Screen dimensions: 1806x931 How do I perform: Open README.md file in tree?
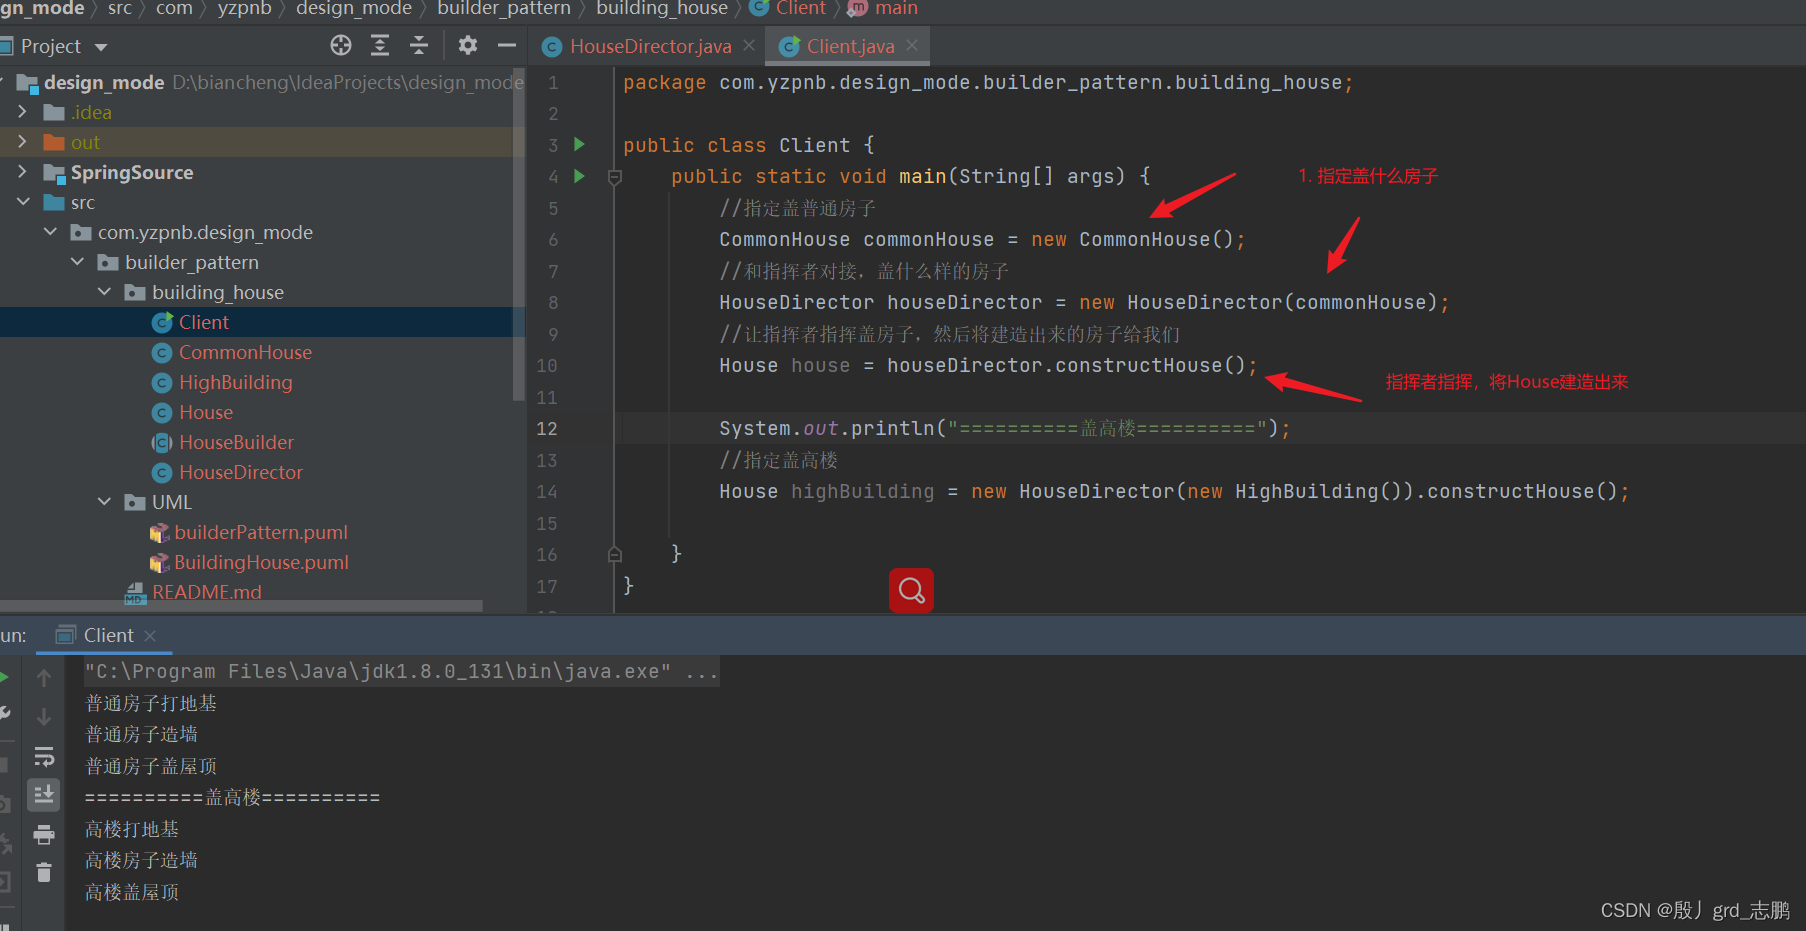coord(206,592)
